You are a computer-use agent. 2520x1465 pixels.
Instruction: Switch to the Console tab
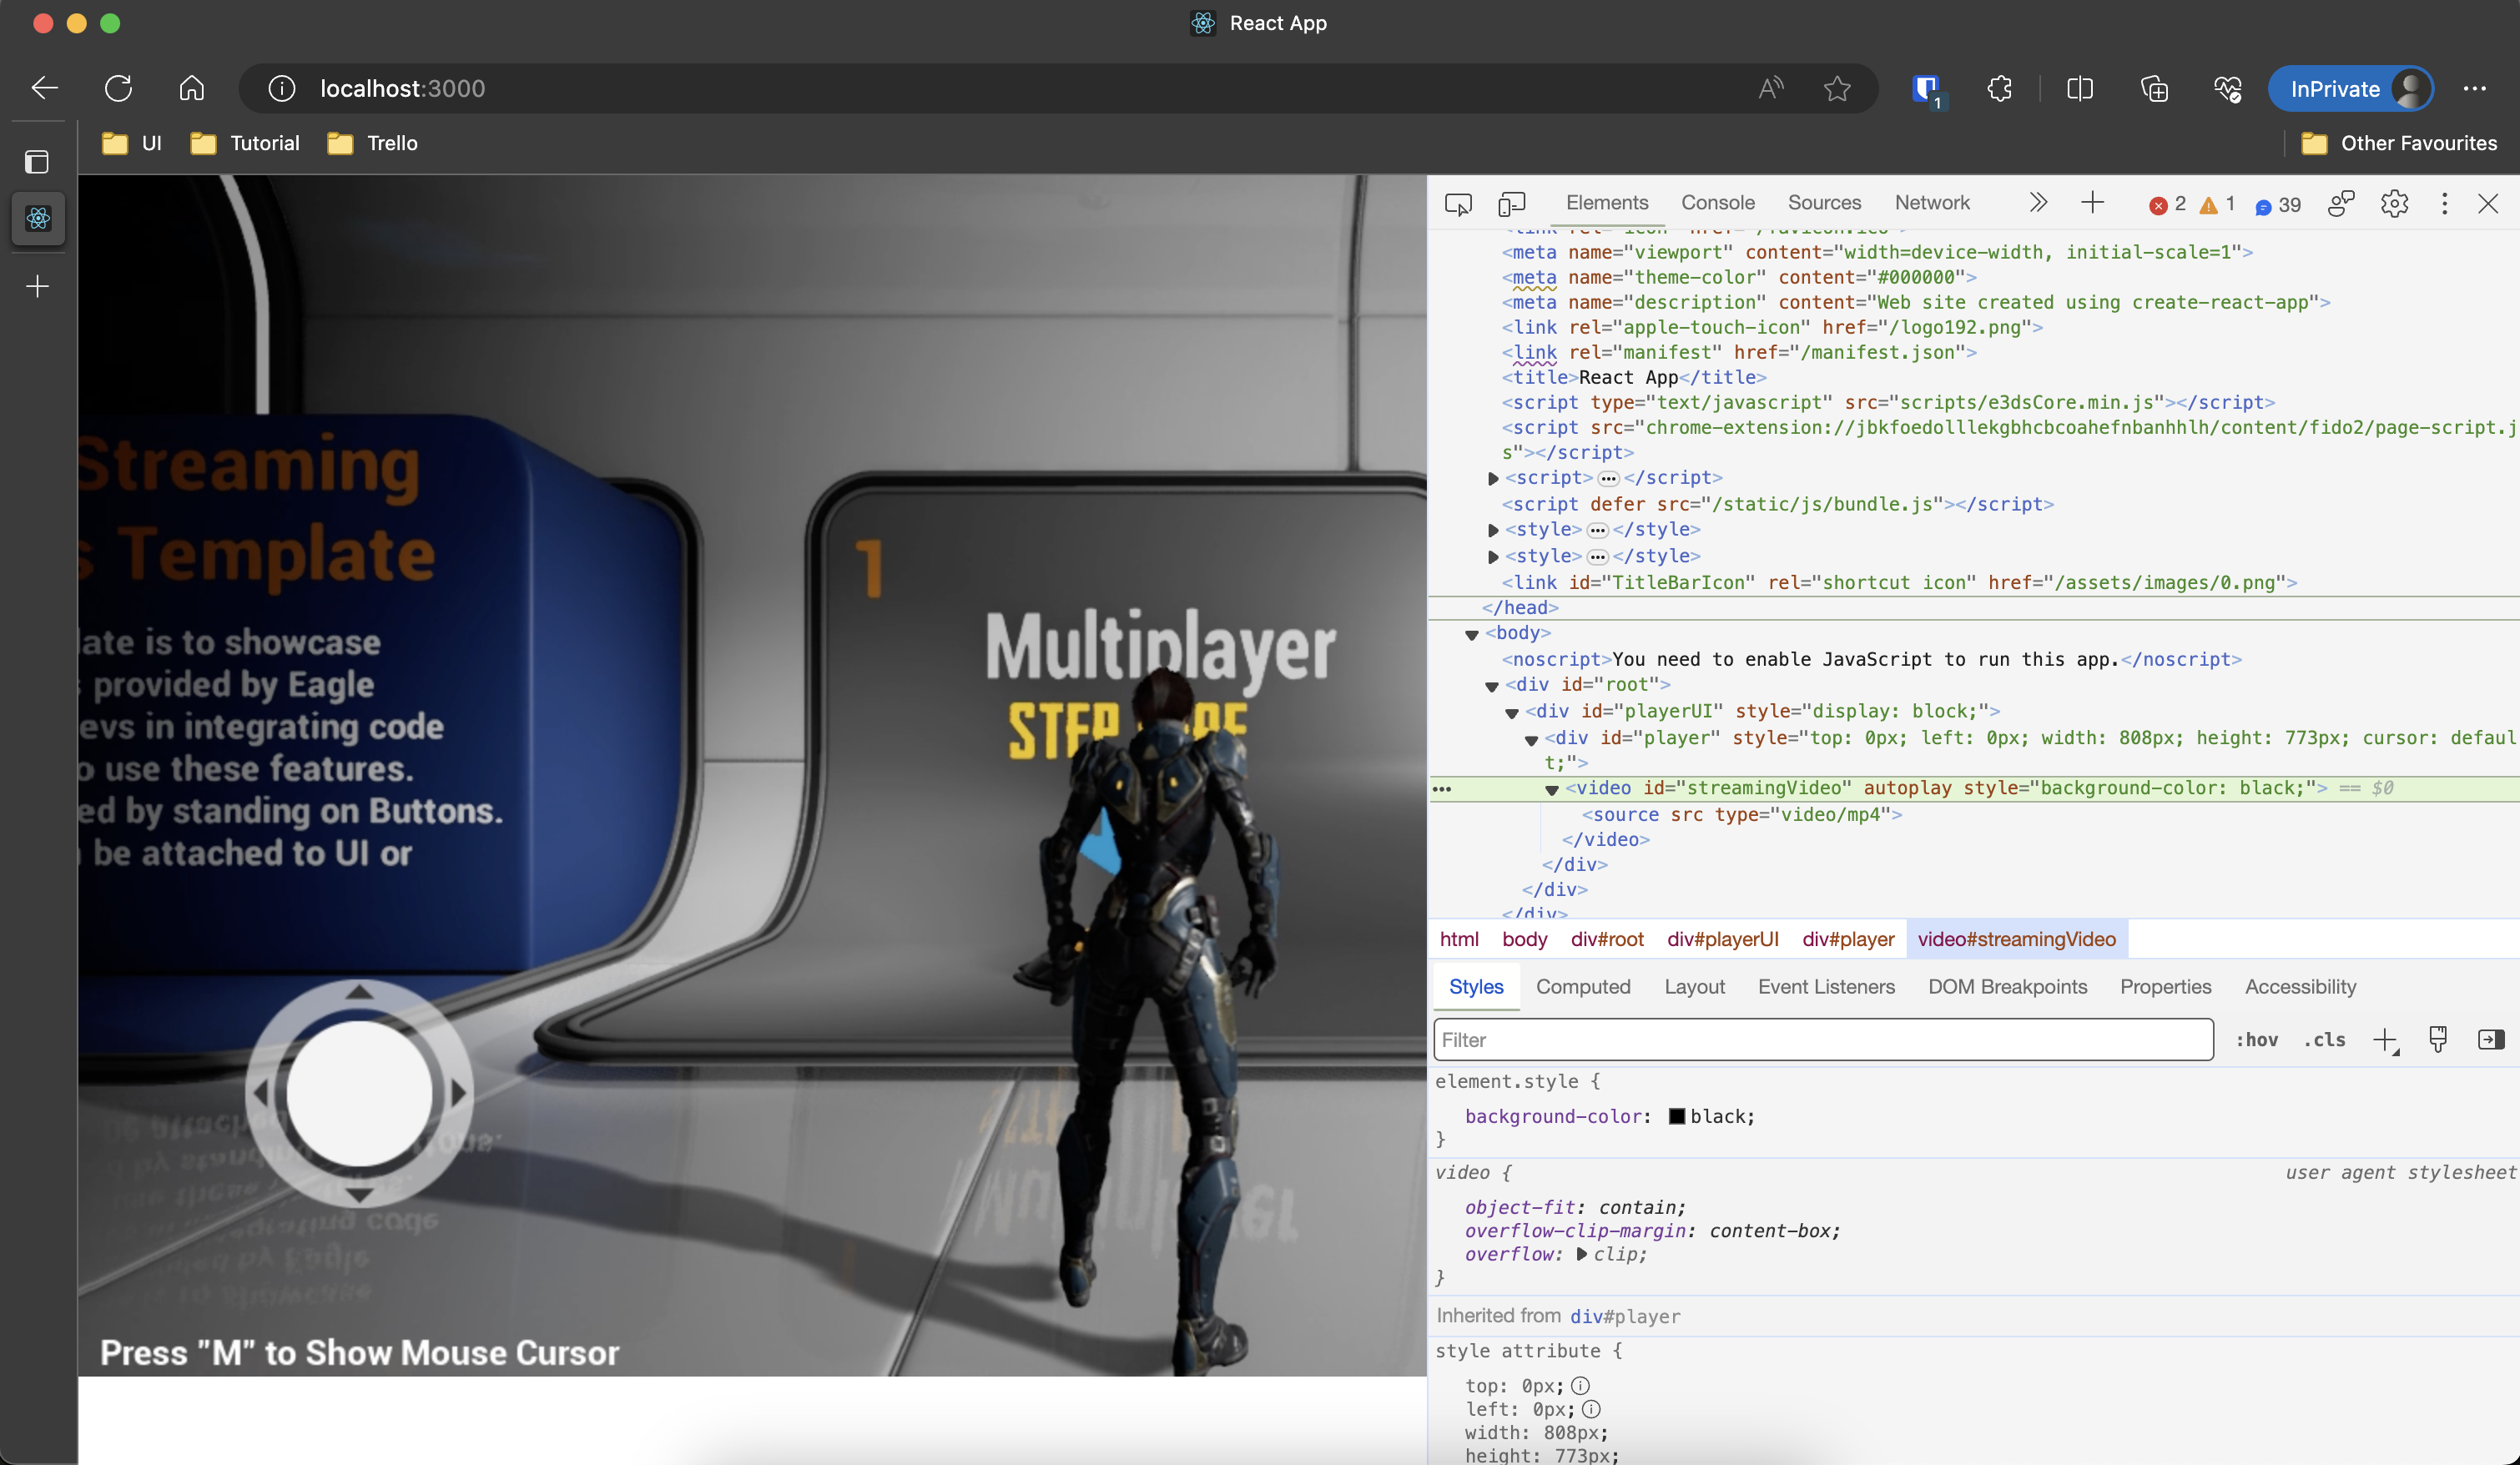[1717, 203]
